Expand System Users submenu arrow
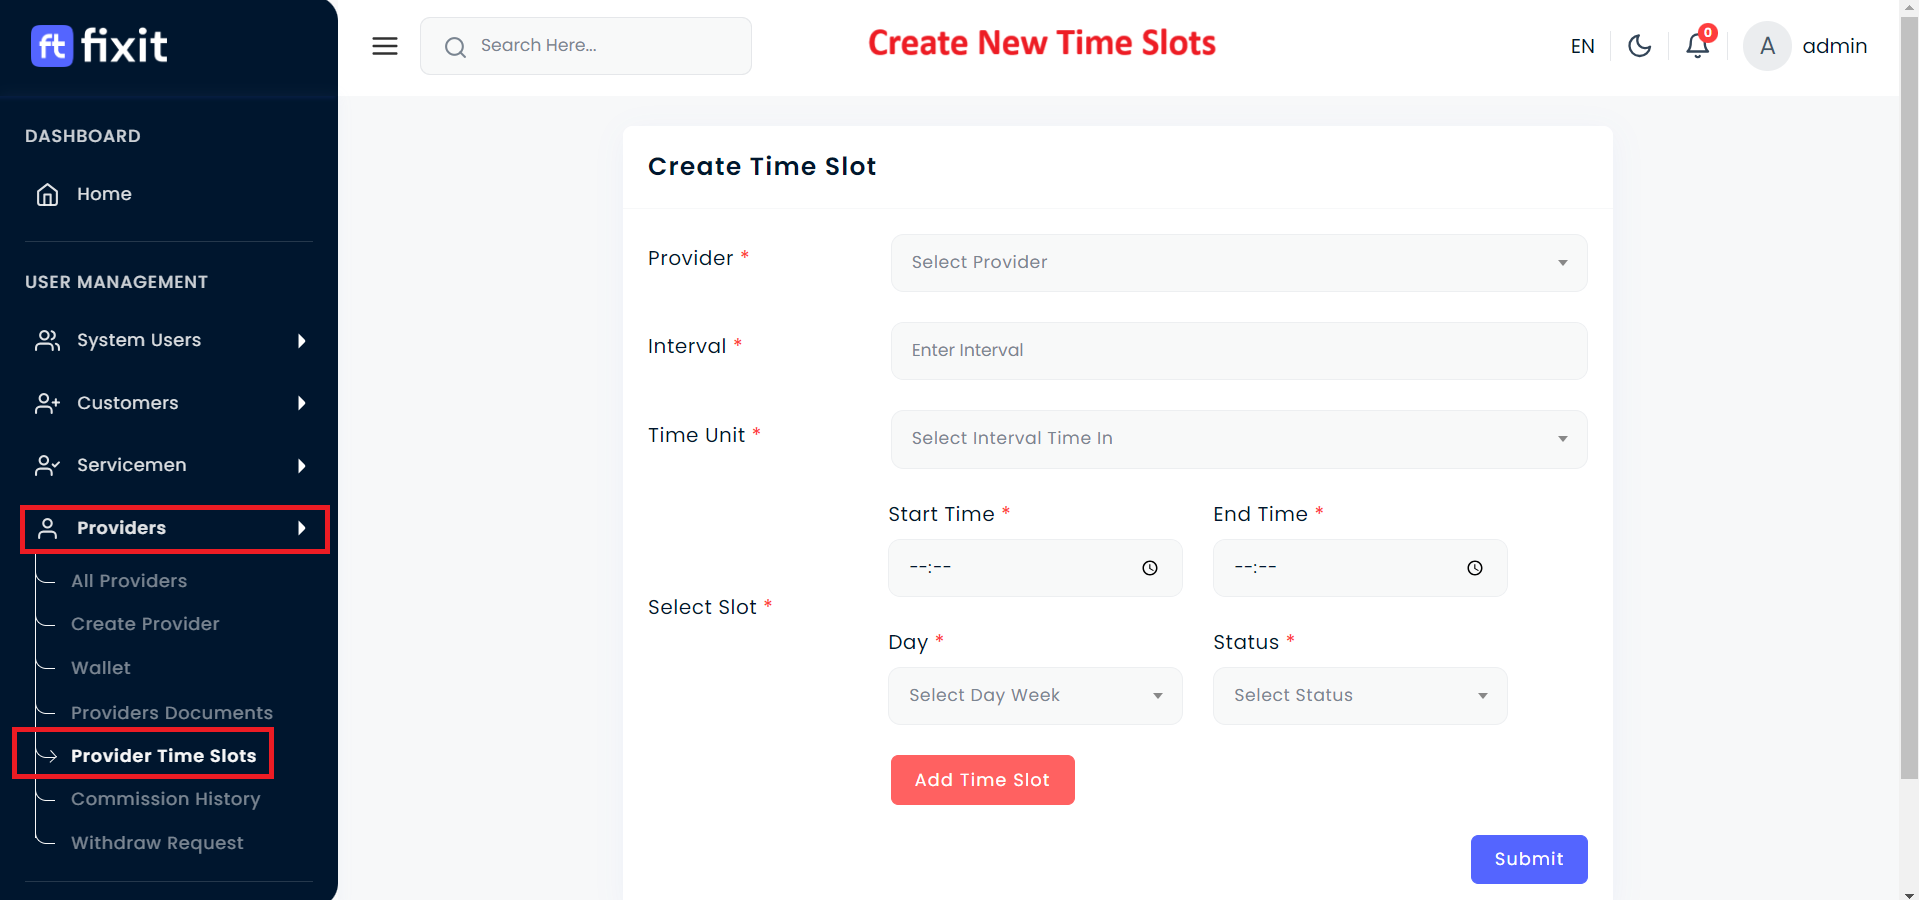1919x900 pixels. pyautogui.click(x=301, y=341)
